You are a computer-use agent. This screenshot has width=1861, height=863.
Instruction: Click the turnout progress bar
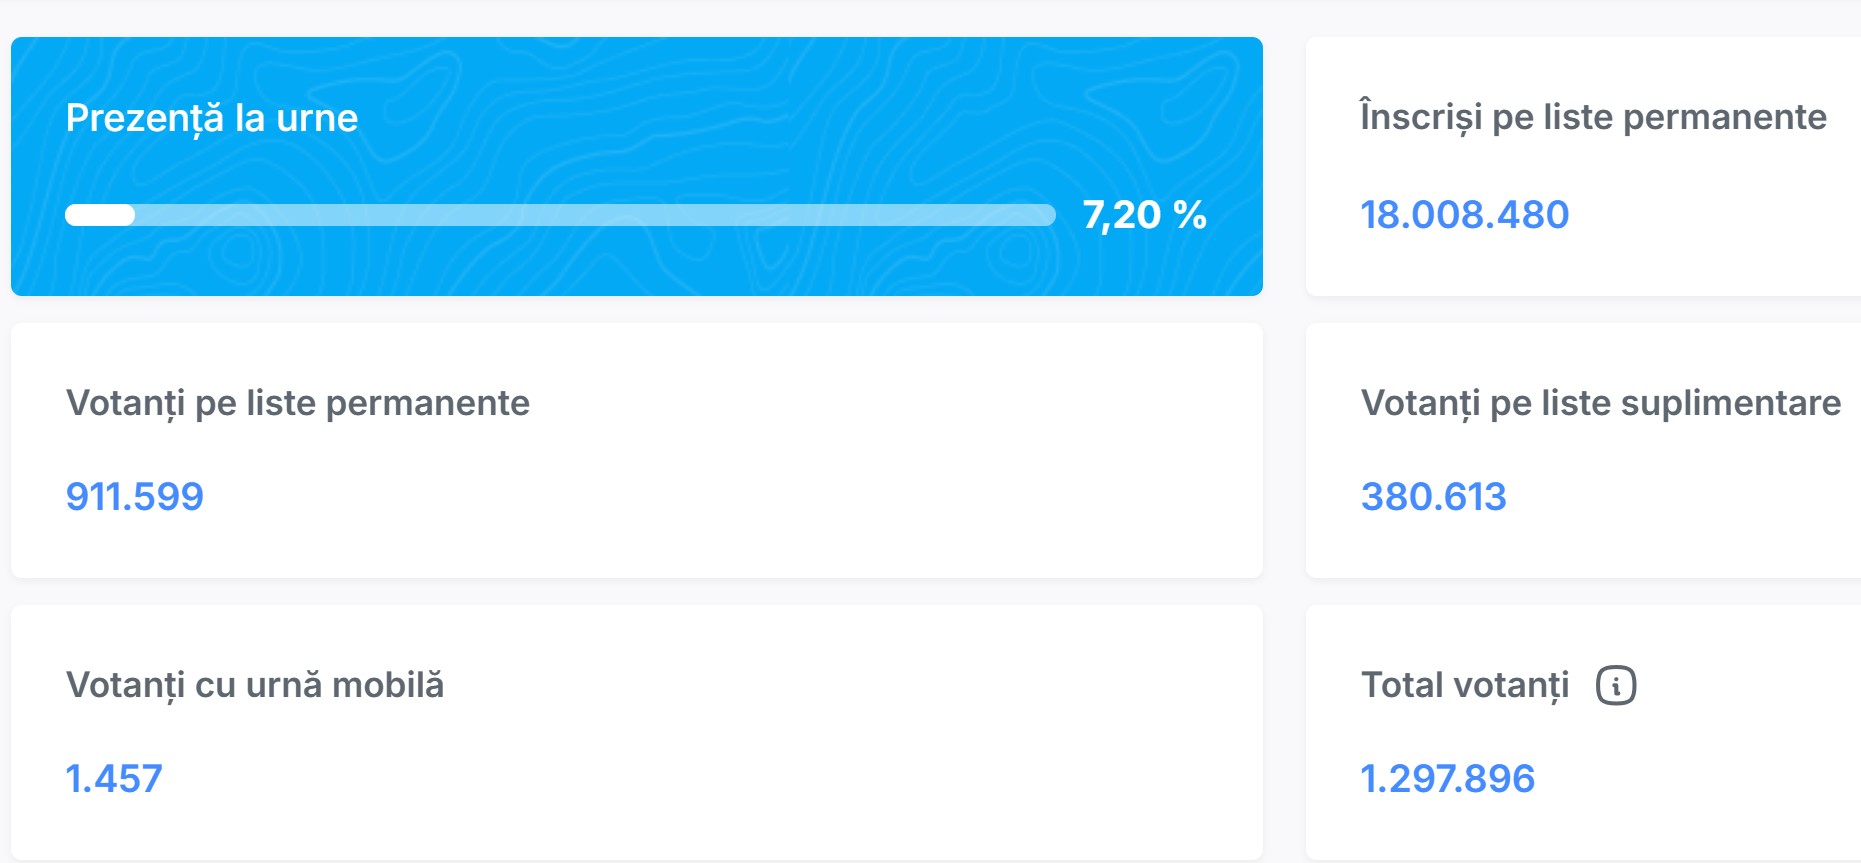[x=560, y=215]
